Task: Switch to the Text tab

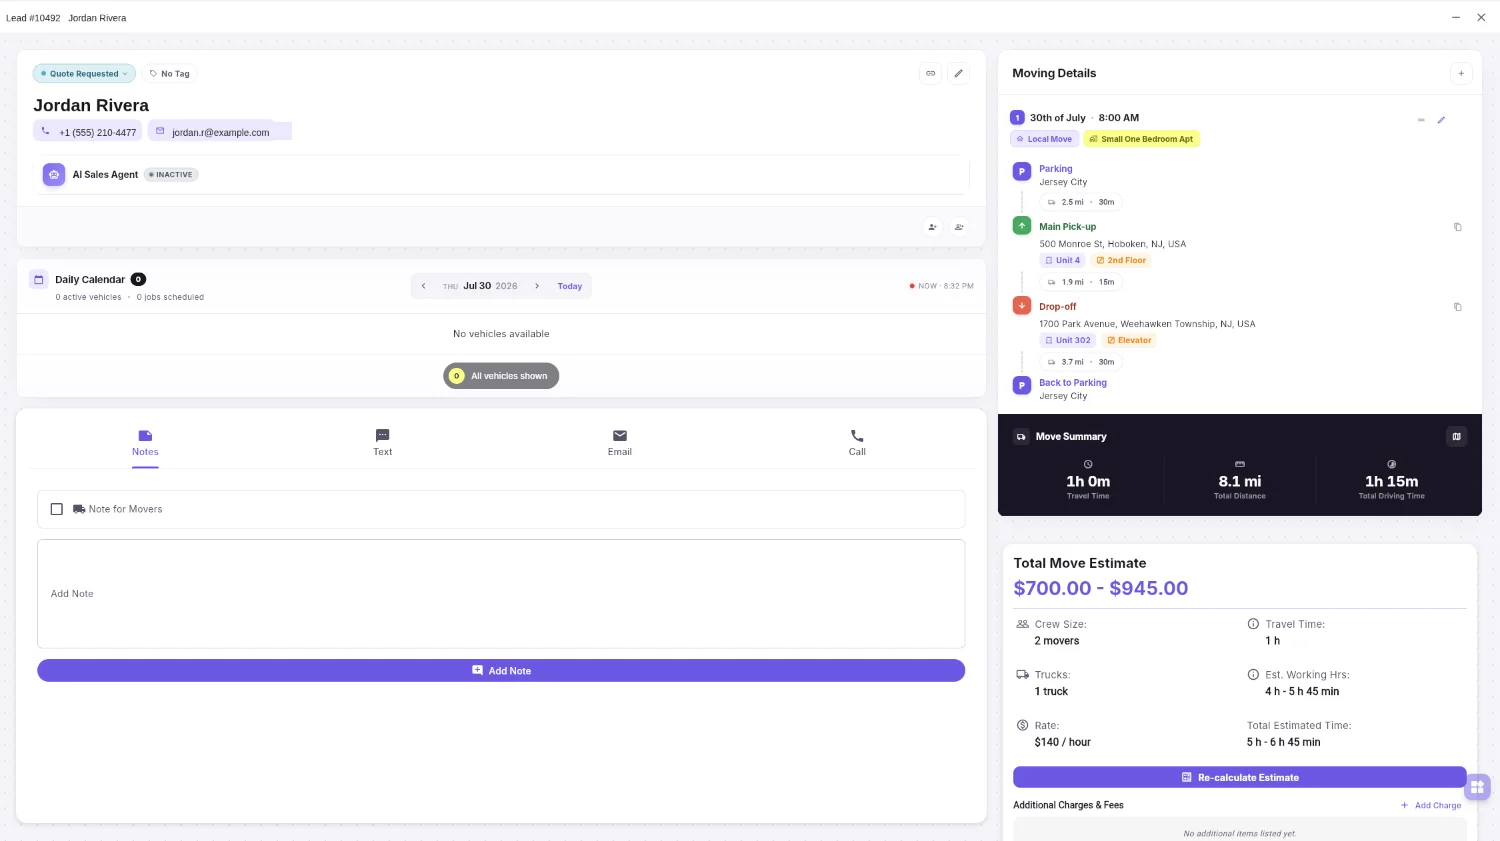Action: click(382, 443)
